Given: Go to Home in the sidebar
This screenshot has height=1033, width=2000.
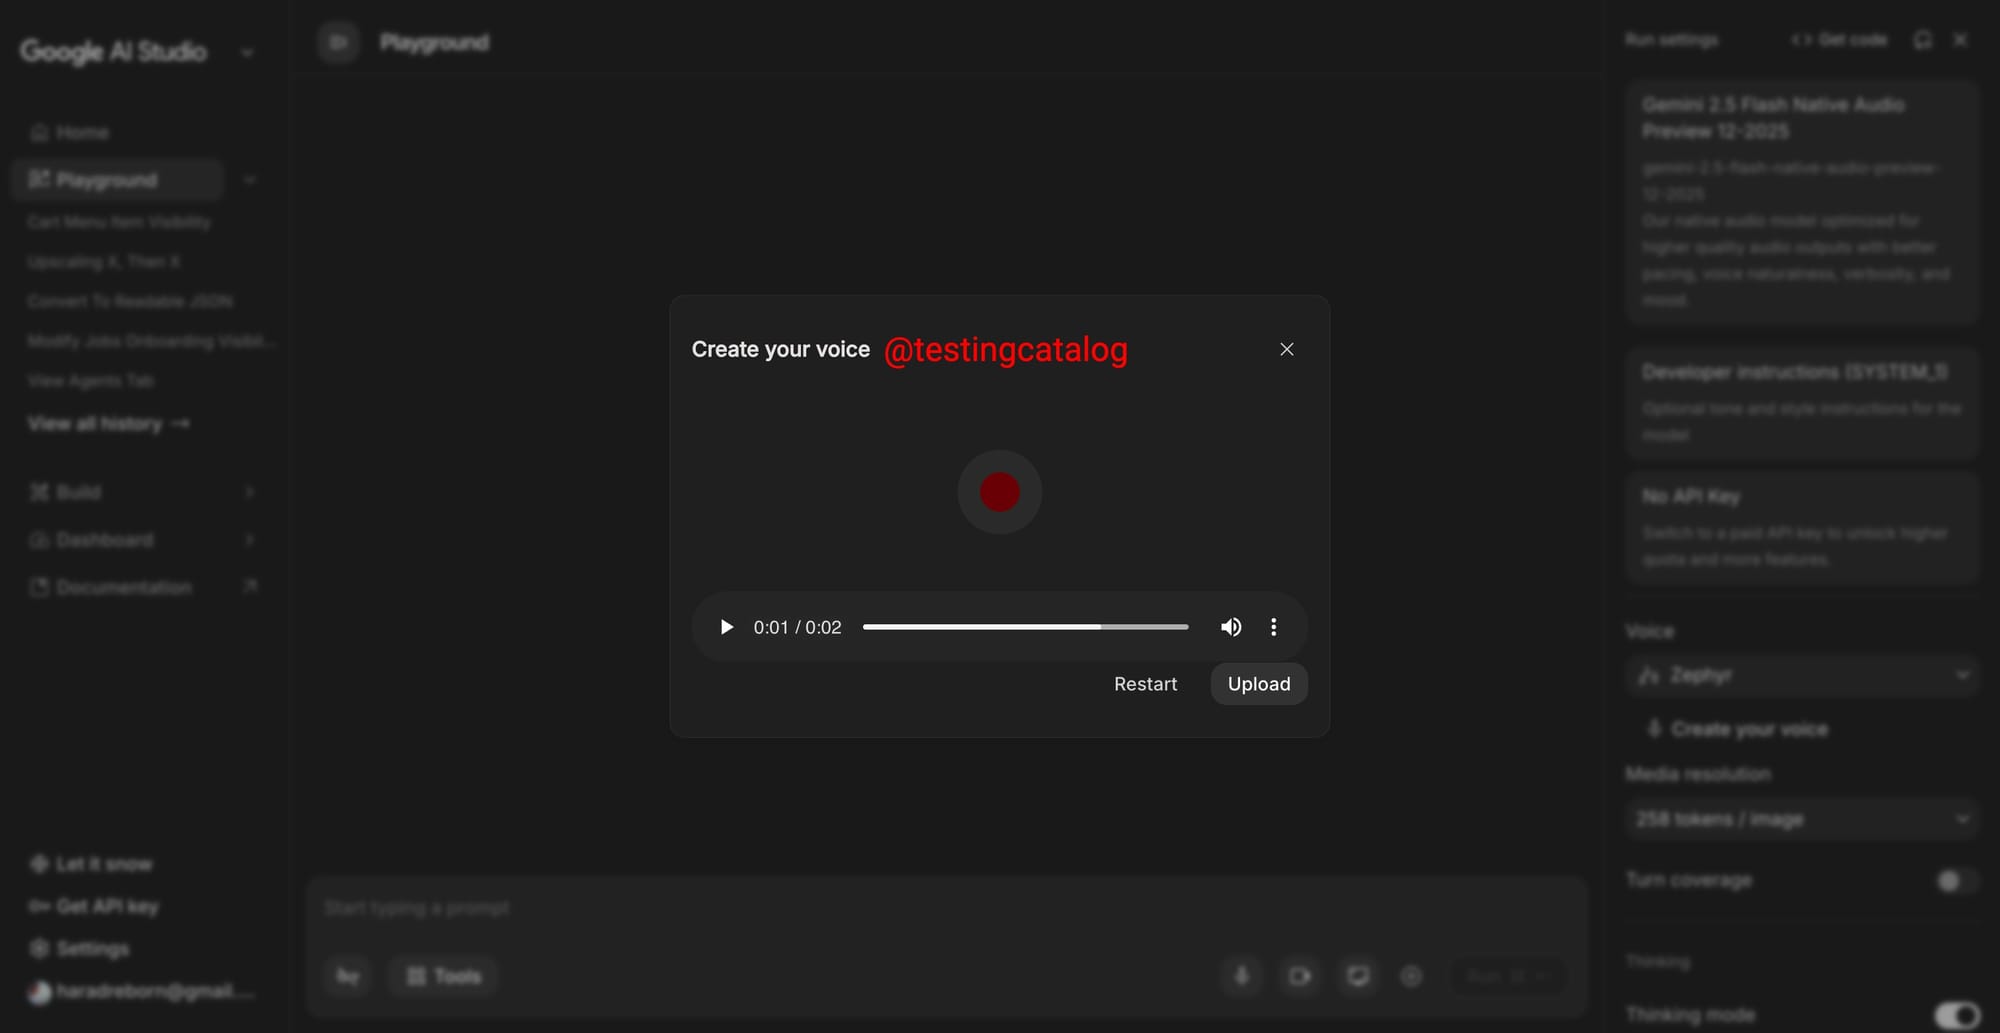Looking at the screenshot, I should pyautogui.click(x=82, y=131).
